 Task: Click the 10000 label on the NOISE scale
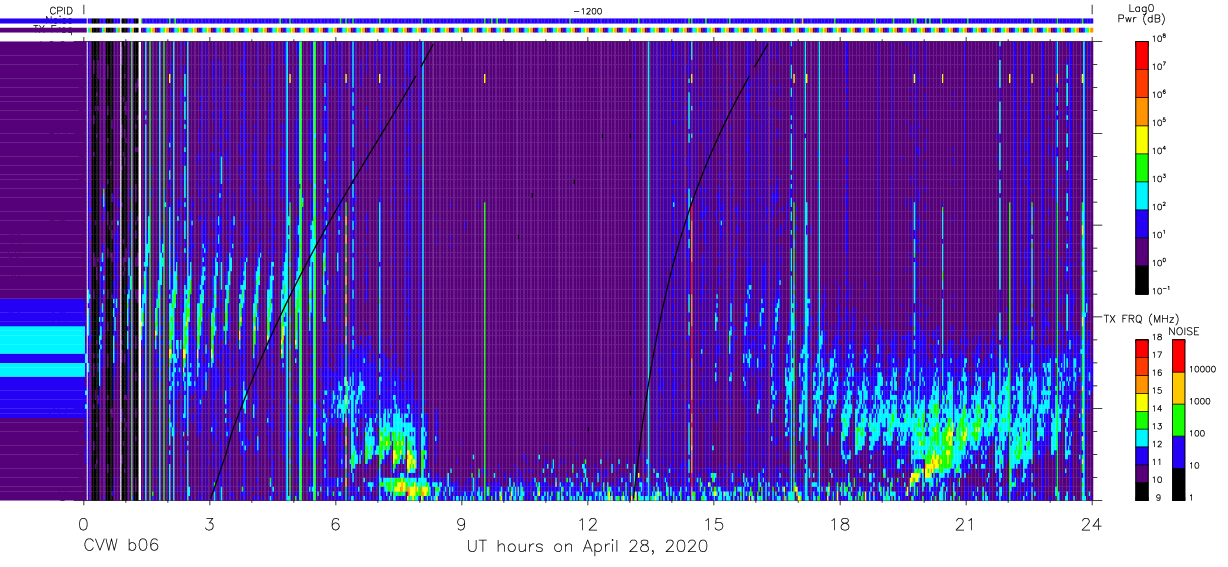coord(1203,370)
